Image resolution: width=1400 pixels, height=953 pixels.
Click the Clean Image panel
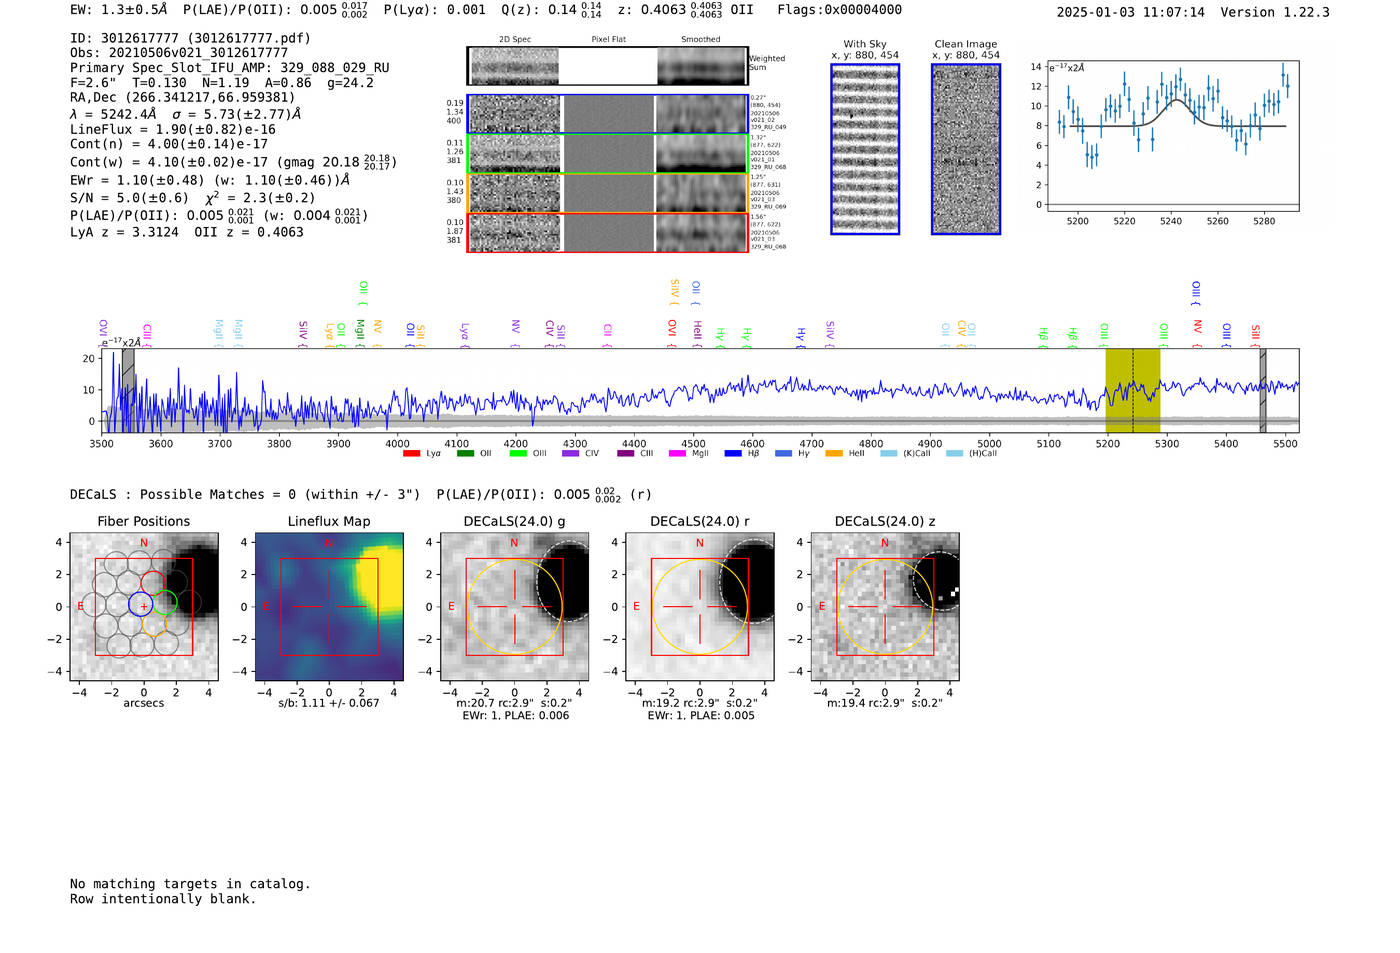(x=966, y=149)
